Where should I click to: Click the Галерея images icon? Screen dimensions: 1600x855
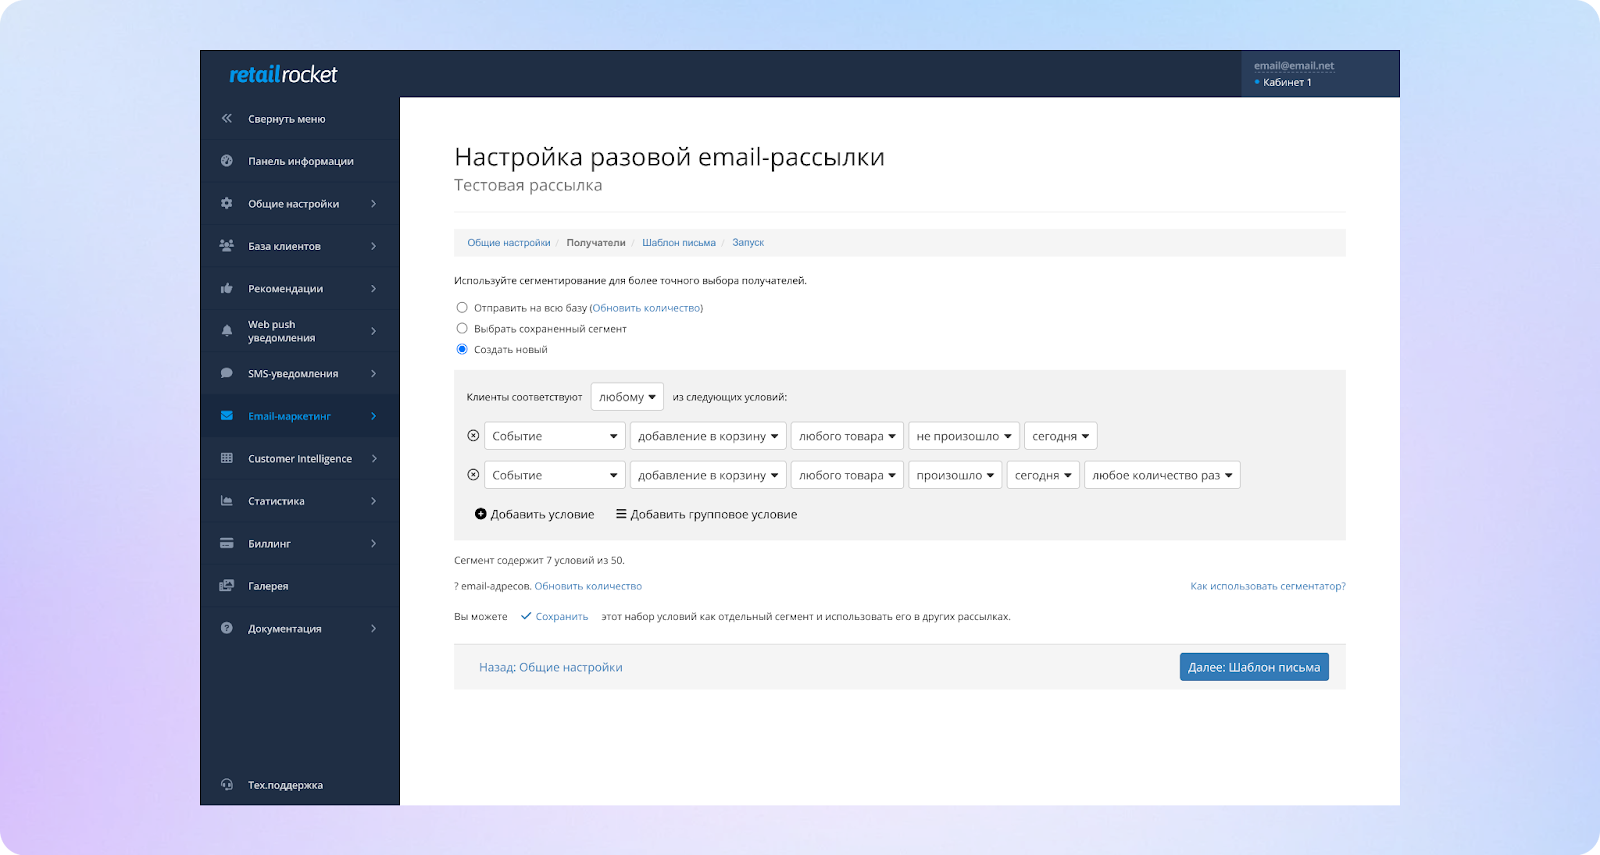click(227, 586)
